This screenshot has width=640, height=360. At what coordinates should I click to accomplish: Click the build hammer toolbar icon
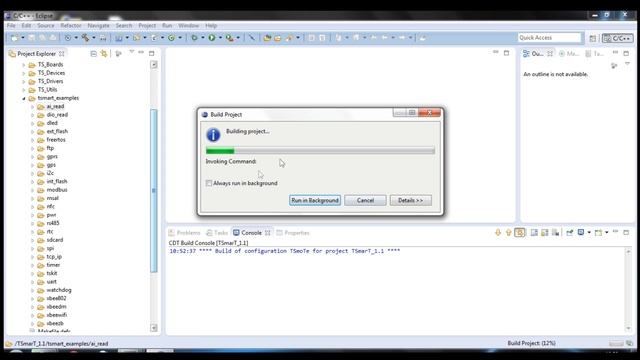click(85, 38)
